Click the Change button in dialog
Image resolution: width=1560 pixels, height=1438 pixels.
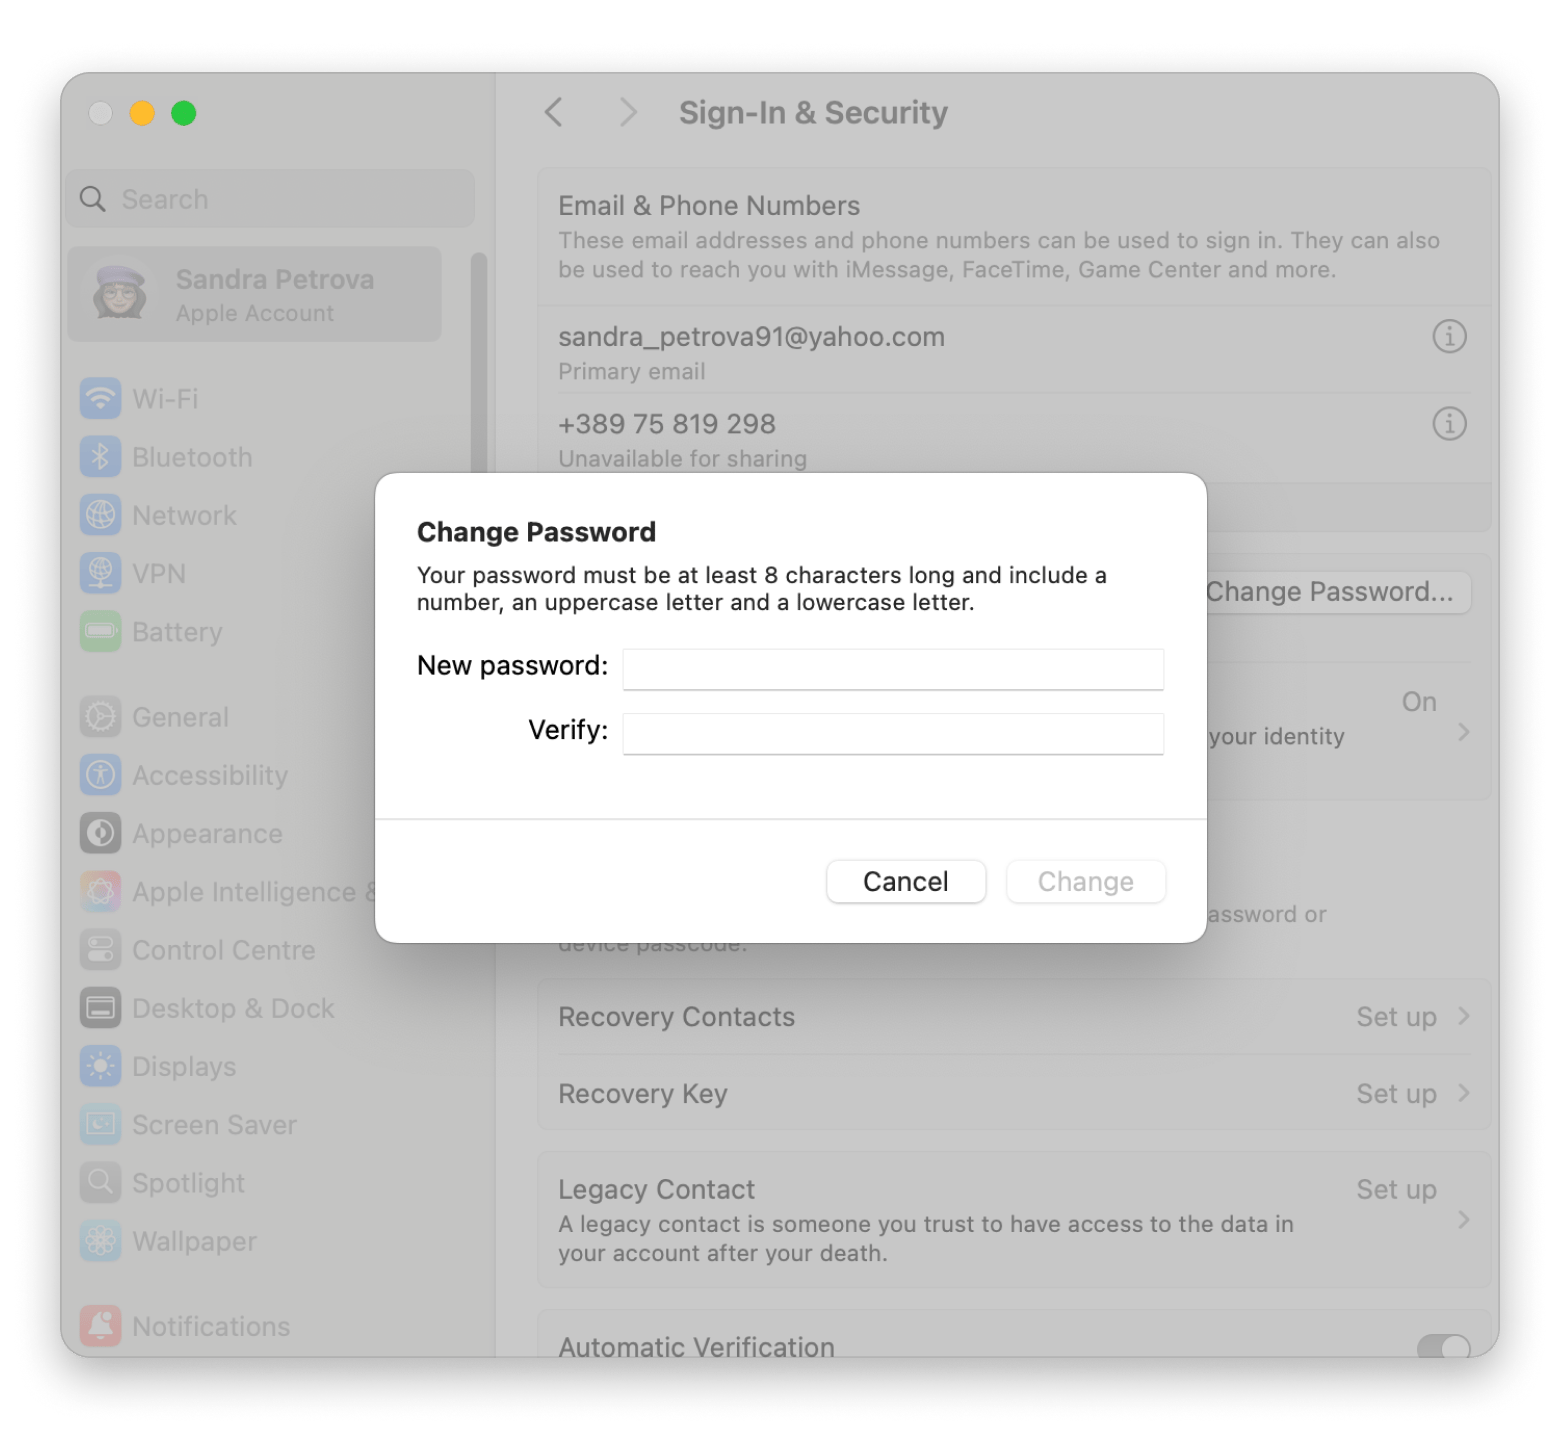point(1085,881)
